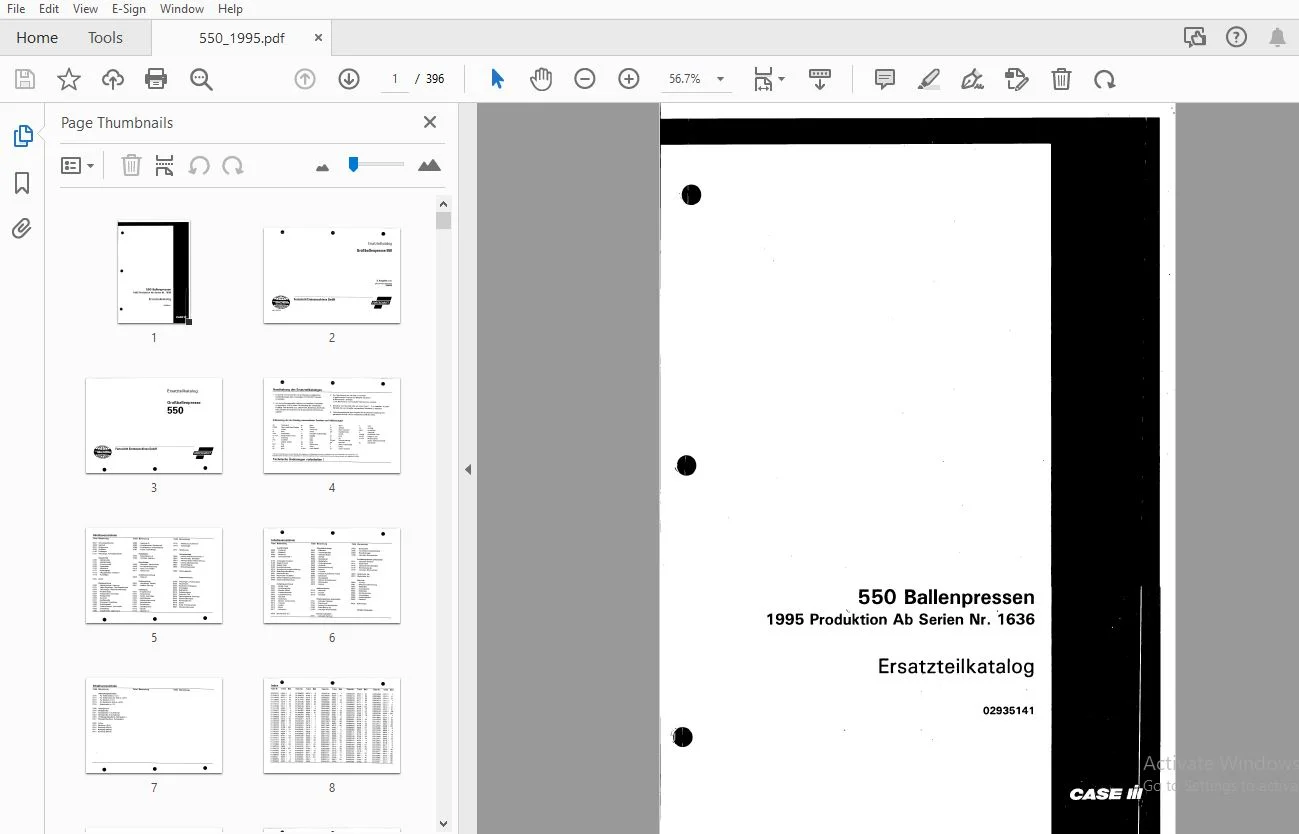Image resolution: width=1299 pixels, height=834 pixels.
Task: Switch to the Home tab
Action: [37, 38]
